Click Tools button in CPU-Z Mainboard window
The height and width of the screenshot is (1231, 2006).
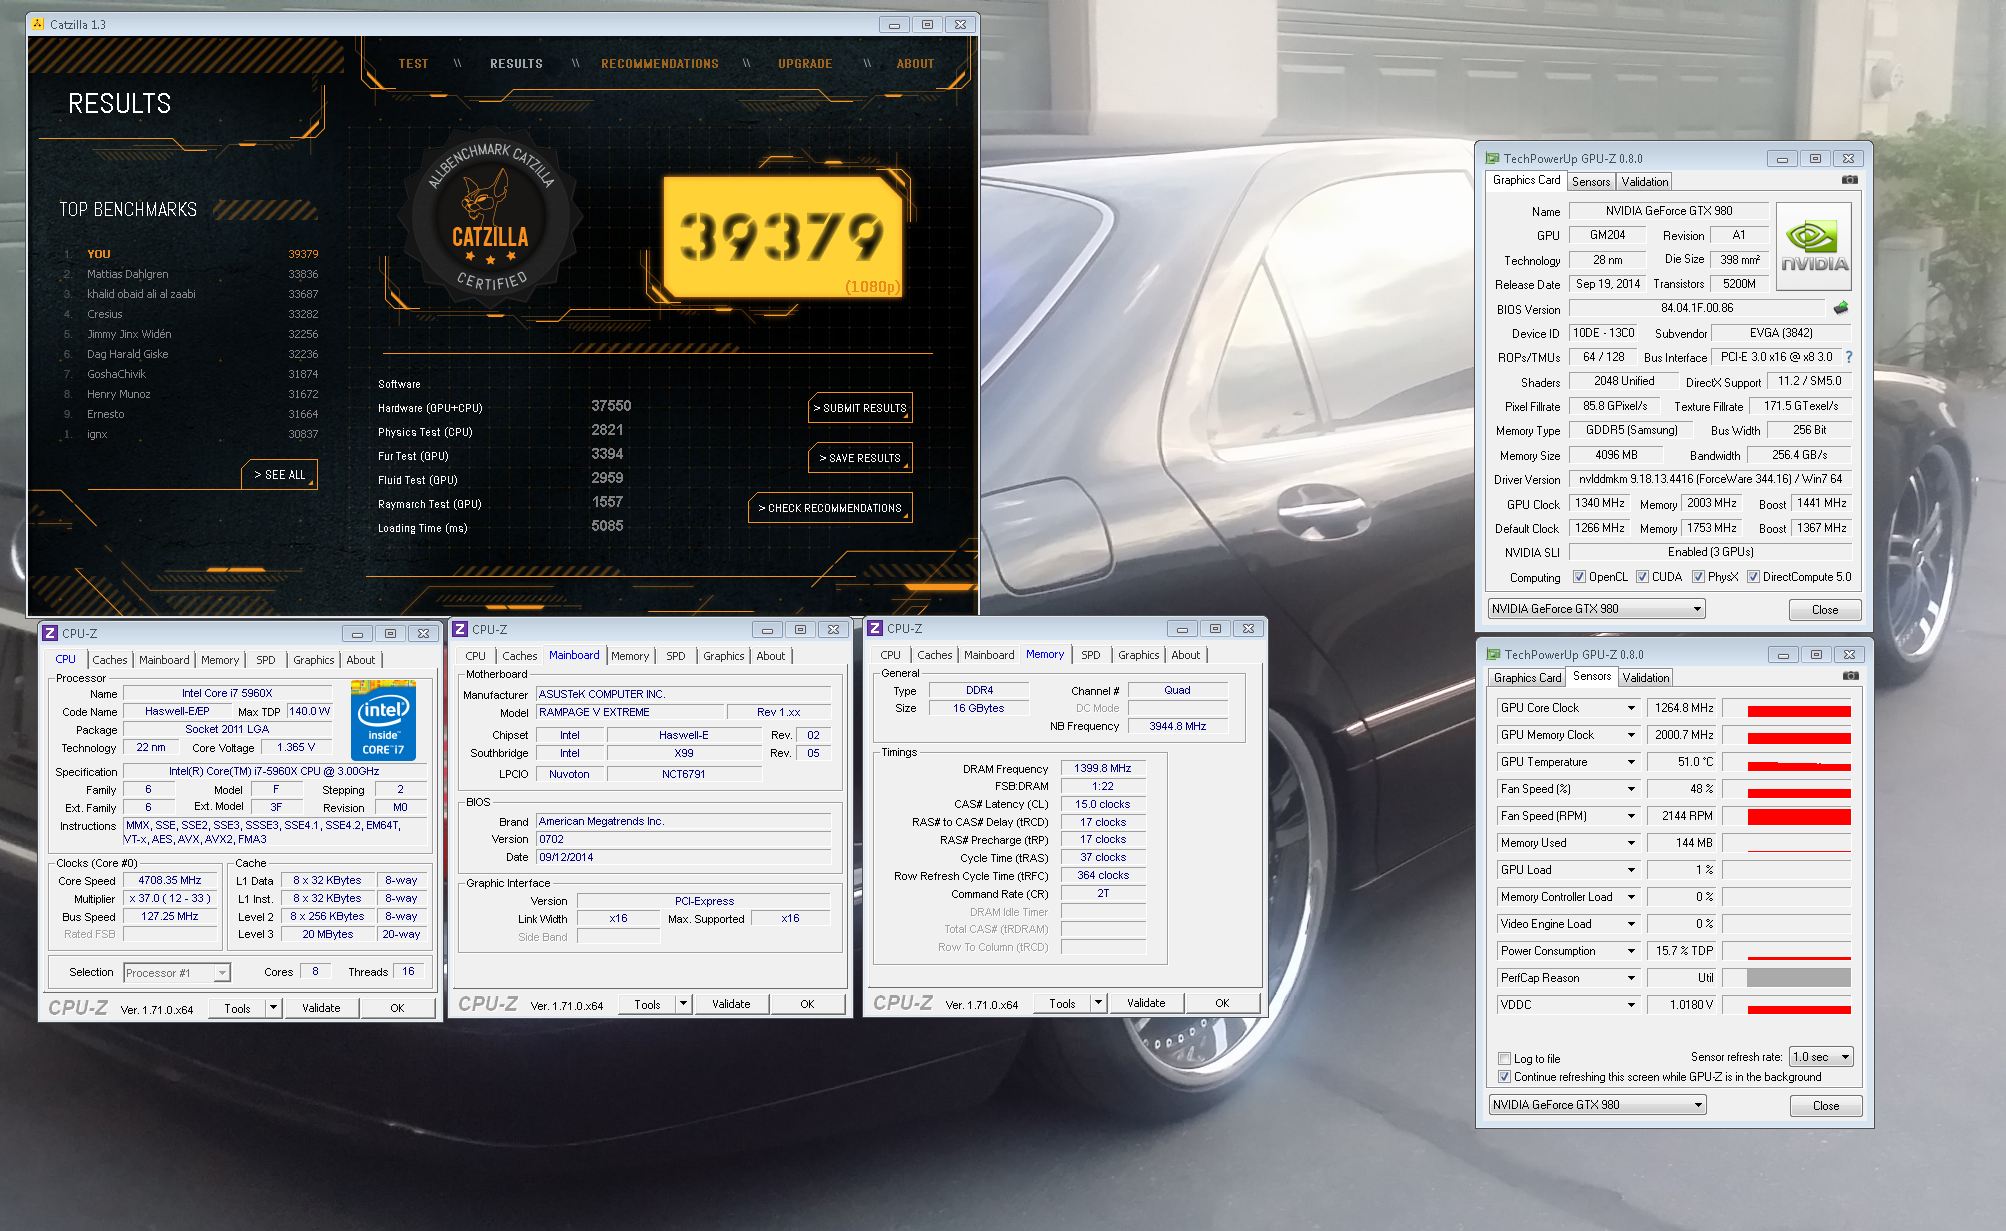coord(647,1004)
